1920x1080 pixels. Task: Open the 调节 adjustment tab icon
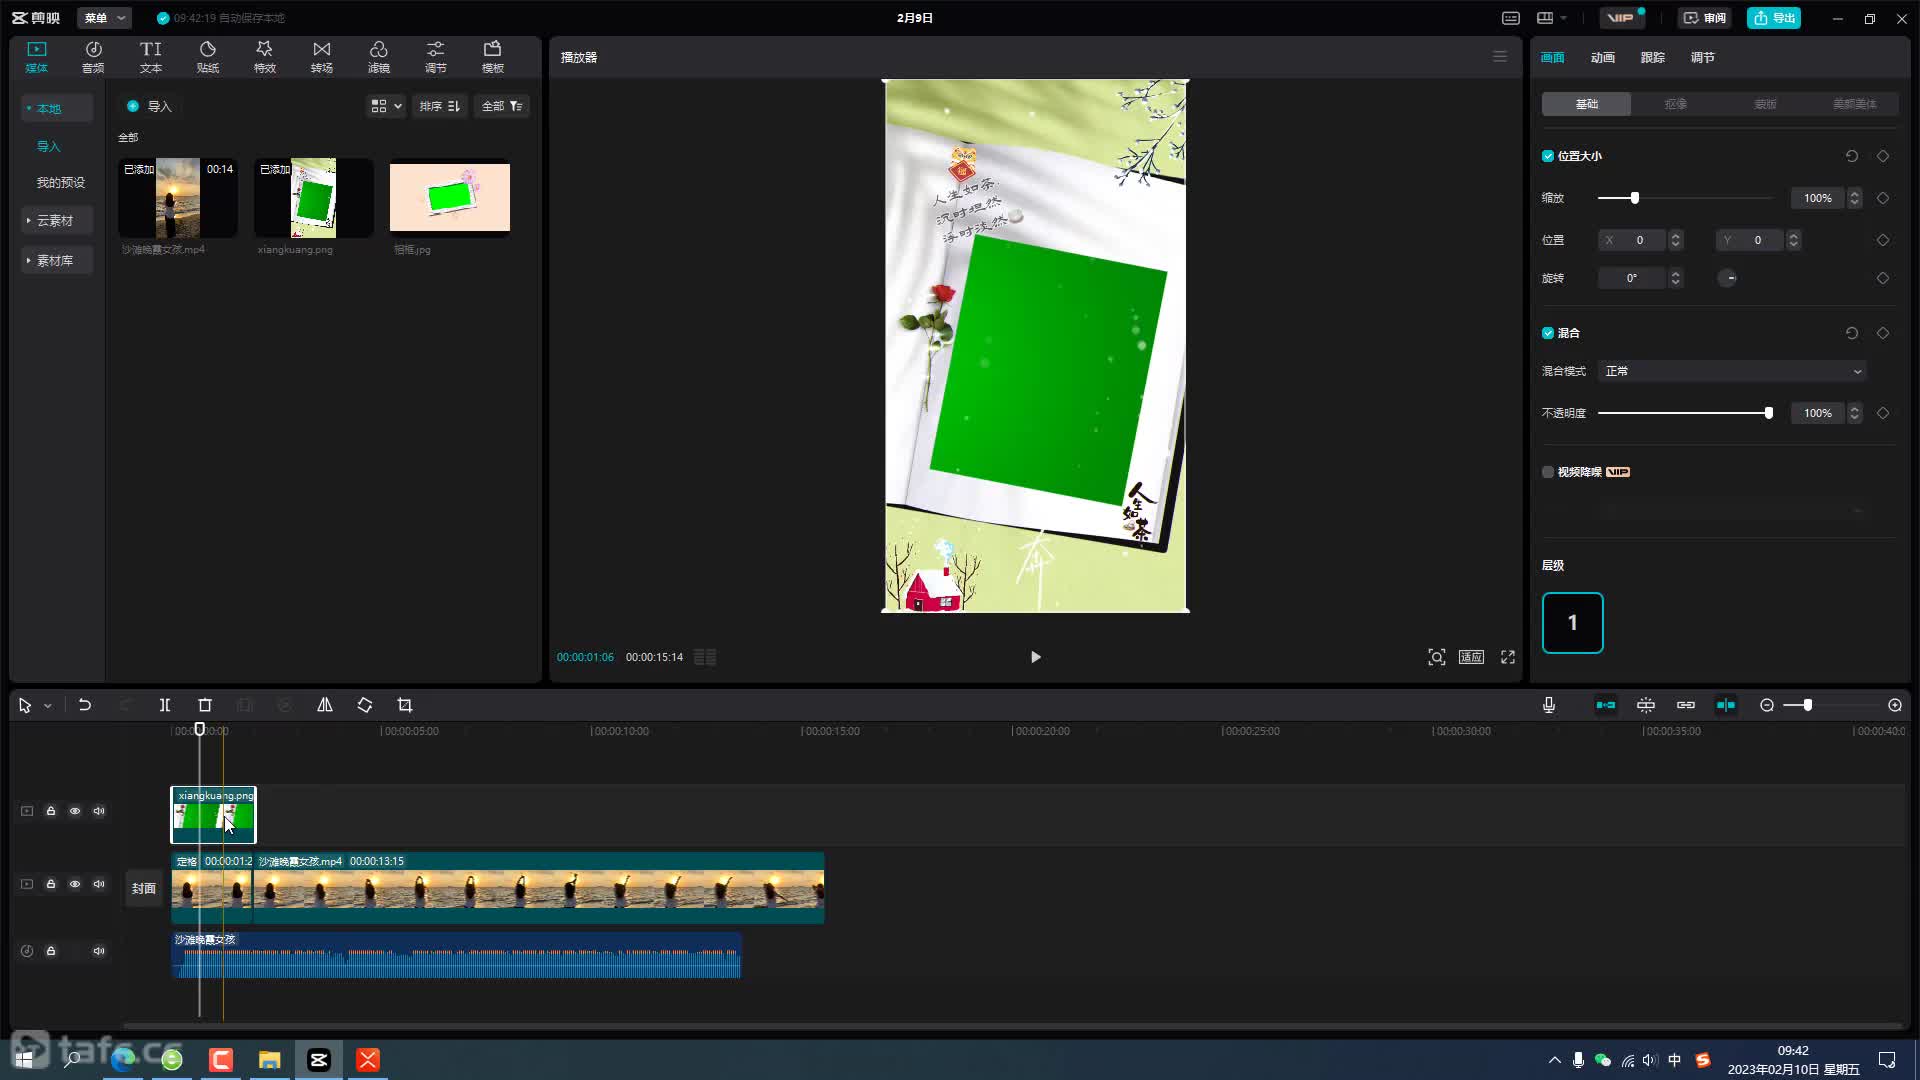(x=435, y=57)
